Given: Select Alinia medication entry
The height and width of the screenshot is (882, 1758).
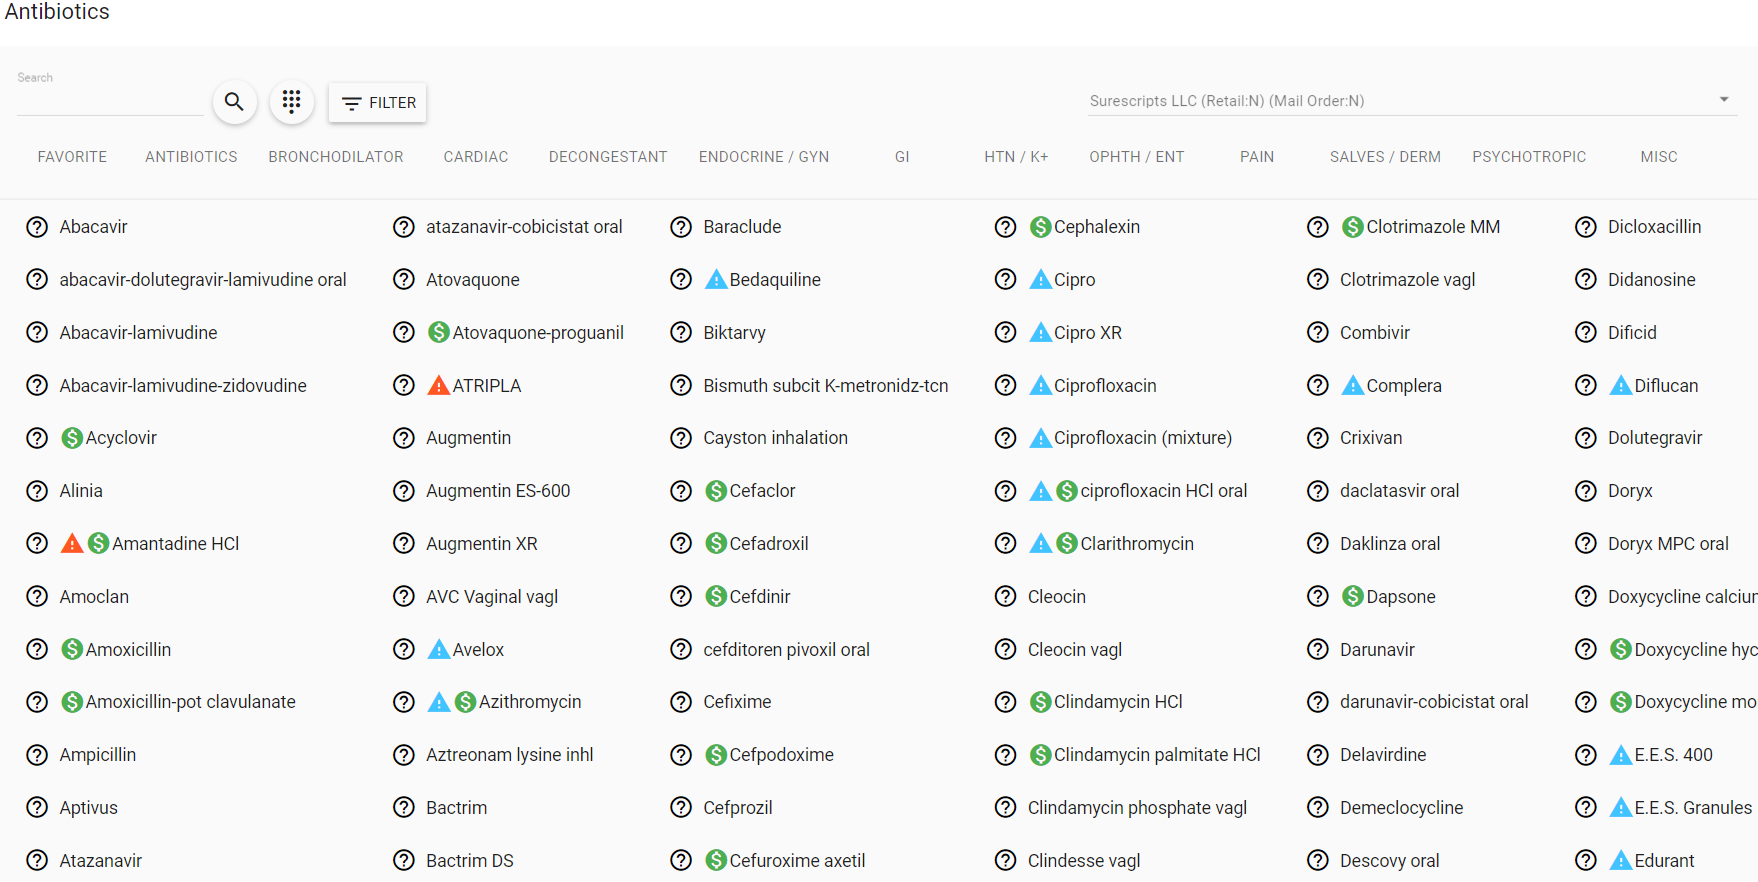Looking at the screenshot, I should coord(81,491).
